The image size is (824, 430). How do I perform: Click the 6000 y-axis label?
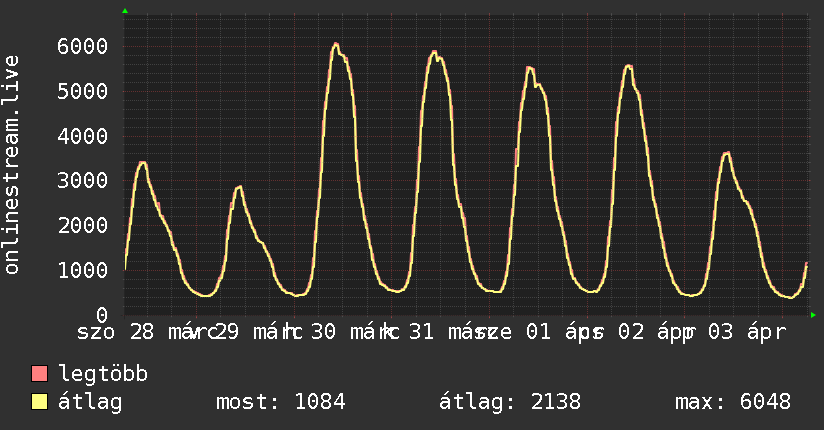[82, 47]
